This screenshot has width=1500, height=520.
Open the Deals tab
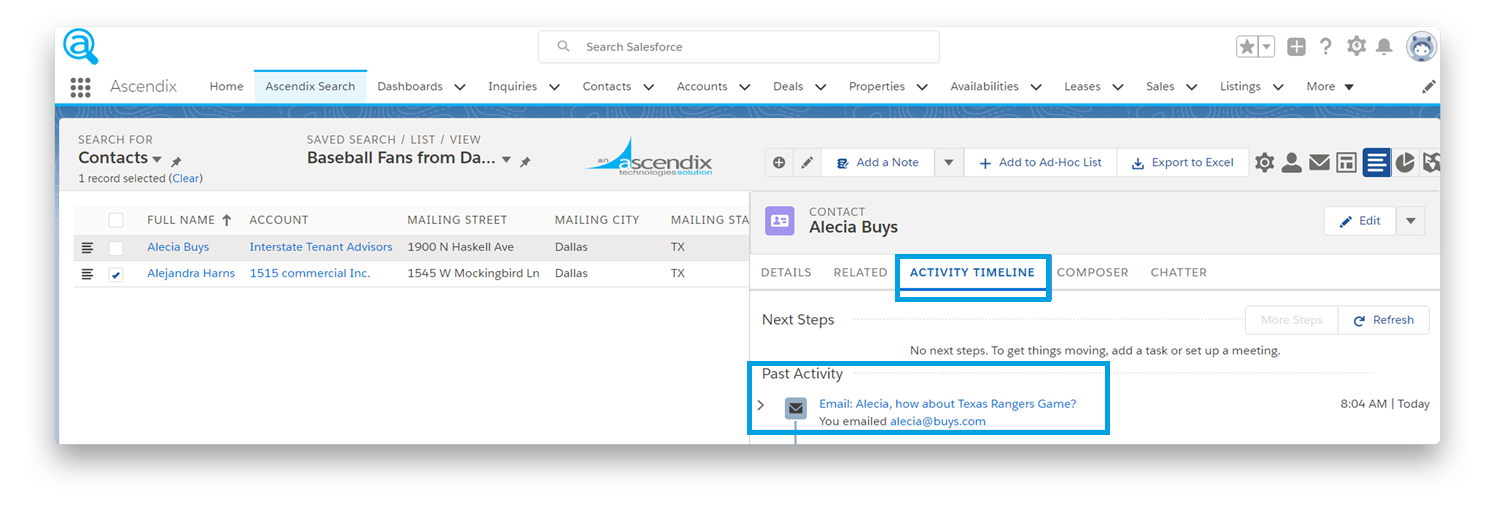point(788,87)
